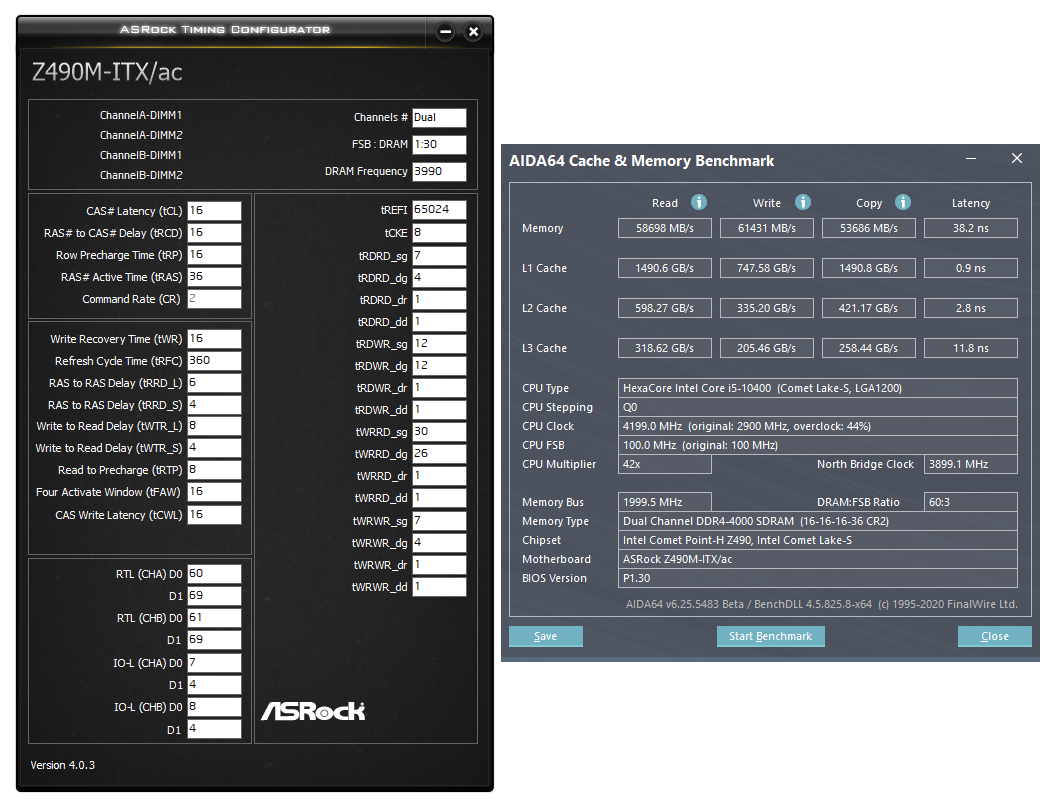Viewport: 1057px width, 803px height.
Task: Click the Memory Type DDR4-4000 text
Action: click(x=818, y=521)
